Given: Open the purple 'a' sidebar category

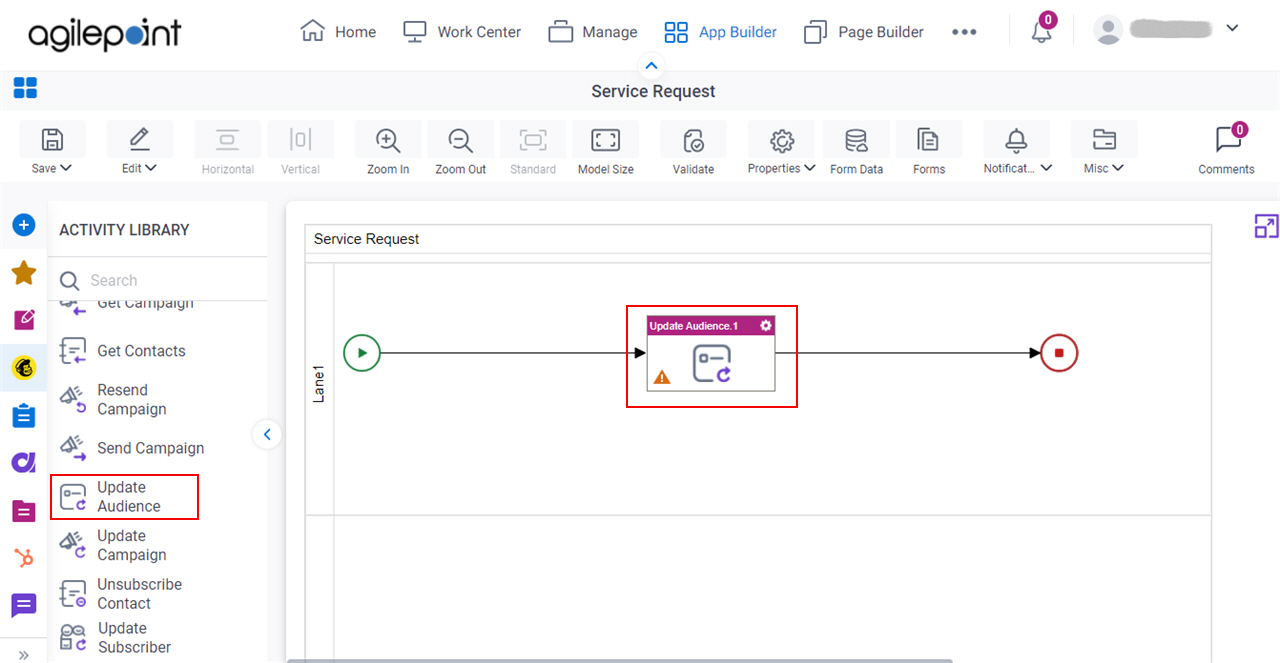Looking at the screenshot, I should 24,462.
